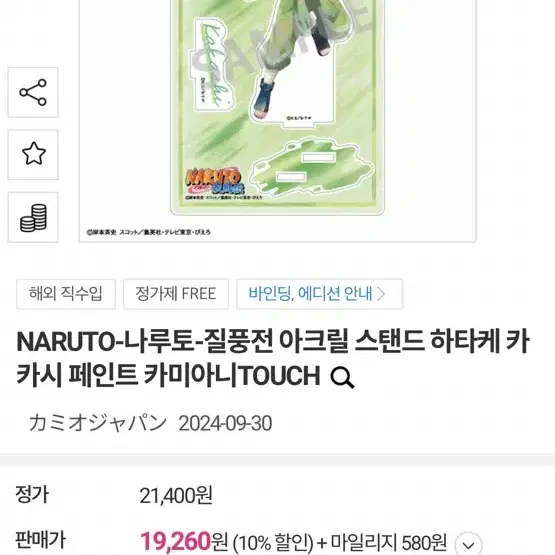Image resolution: width=555 pixels, height=555 pixels.
Task: Click the 정가 21,400원 price
Action: pos(176,496)
